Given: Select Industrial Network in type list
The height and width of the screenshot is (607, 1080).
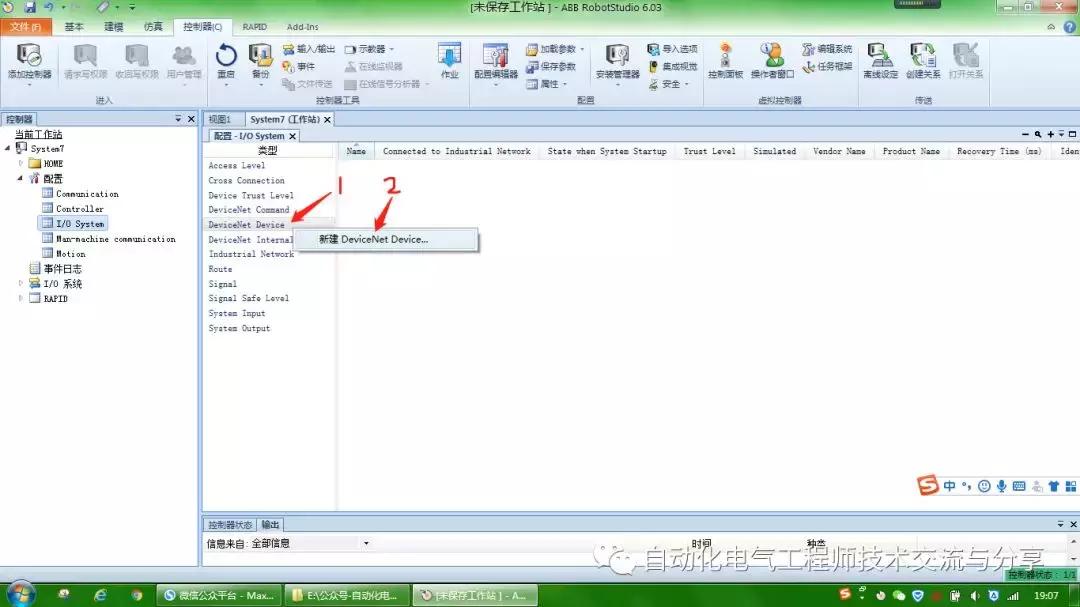Looking at the screenshot, I should (251, 254).
